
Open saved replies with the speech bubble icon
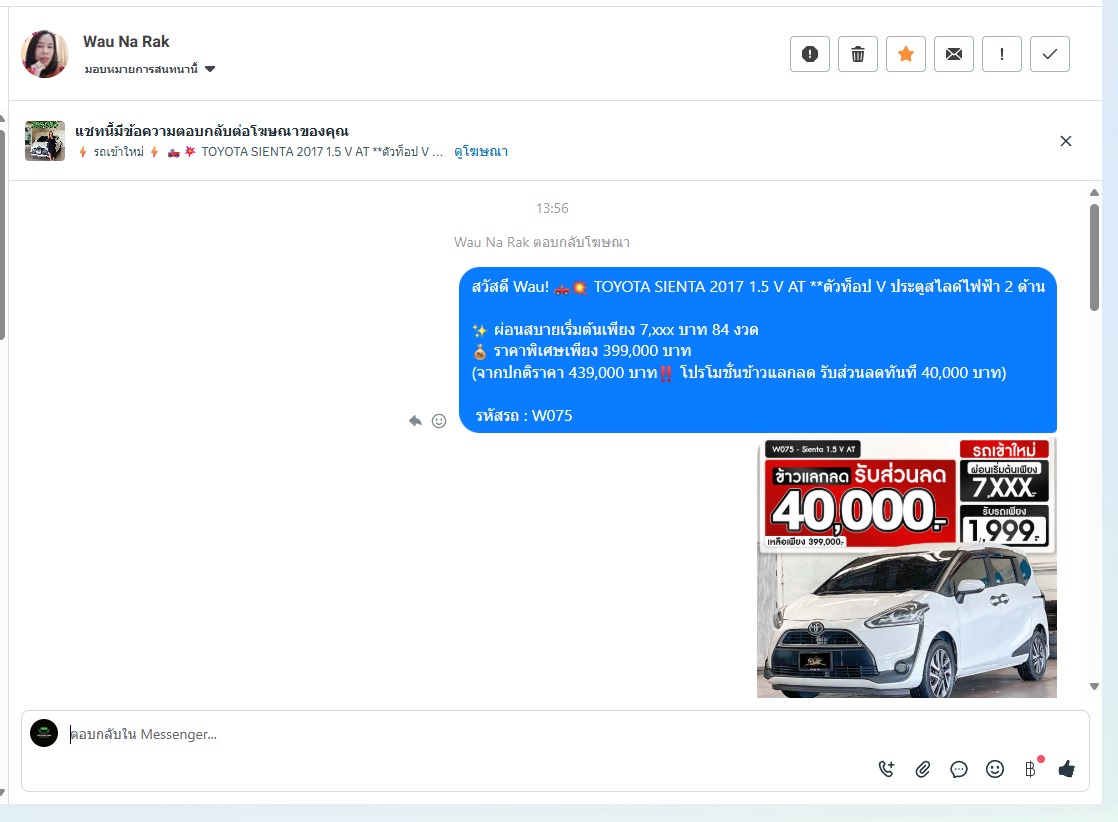tap(959, 769)
